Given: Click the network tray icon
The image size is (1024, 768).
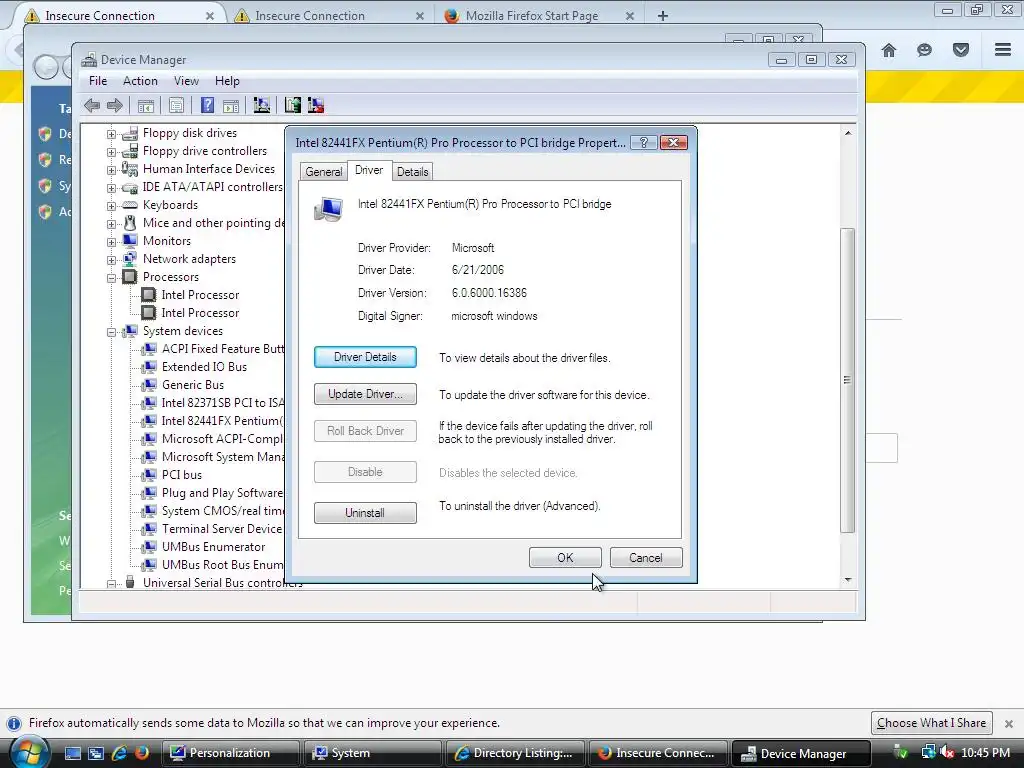Looking at the screenshot, I should tap(928, 753).
